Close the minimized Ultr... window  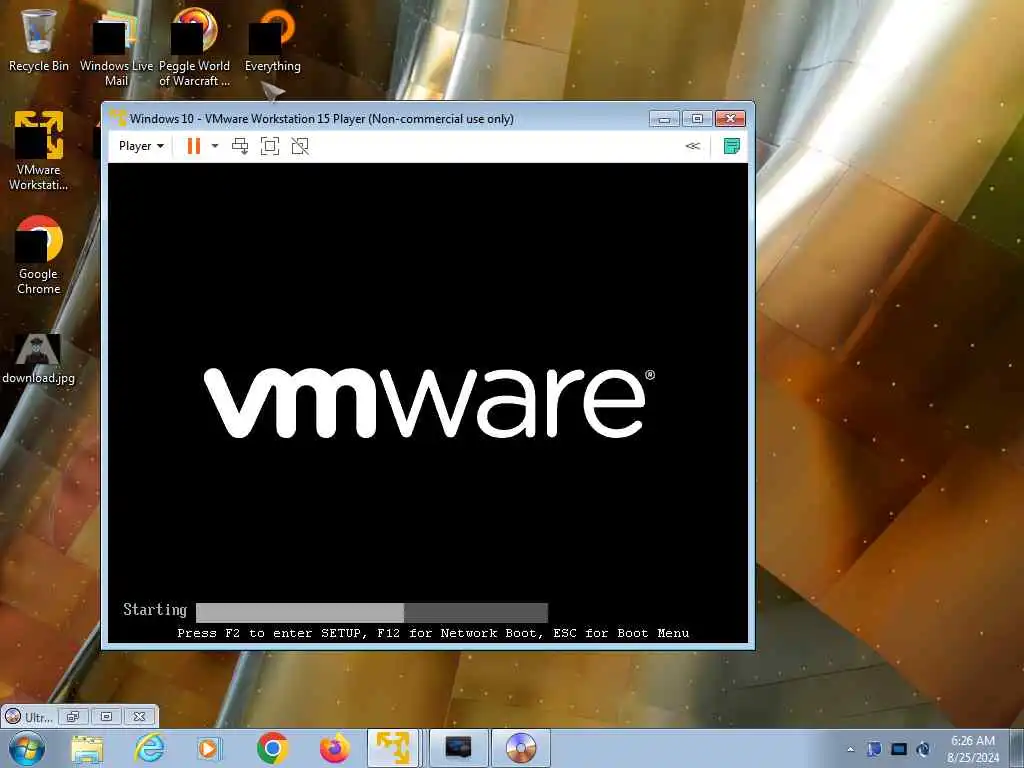[139, 716]
